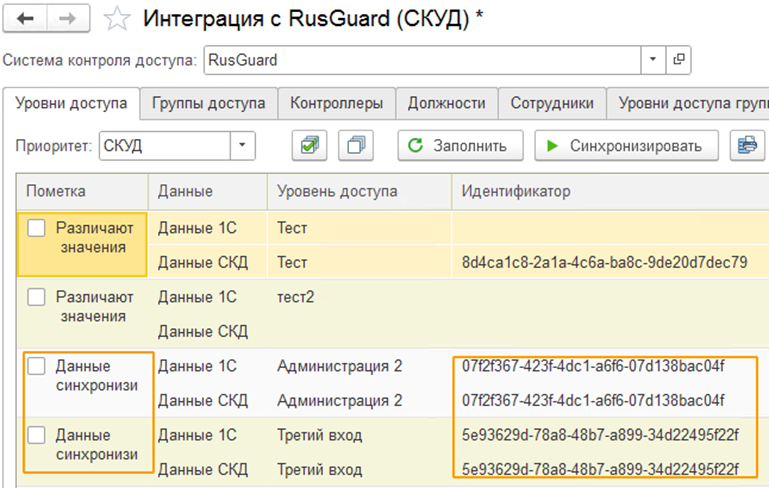Select the Должности tab

tap(446, 103)
